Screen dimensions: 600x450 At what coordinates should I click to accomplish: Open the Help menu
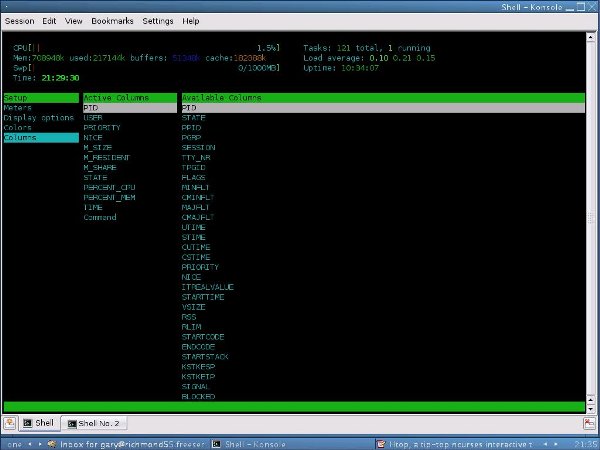tap(191, 20)
